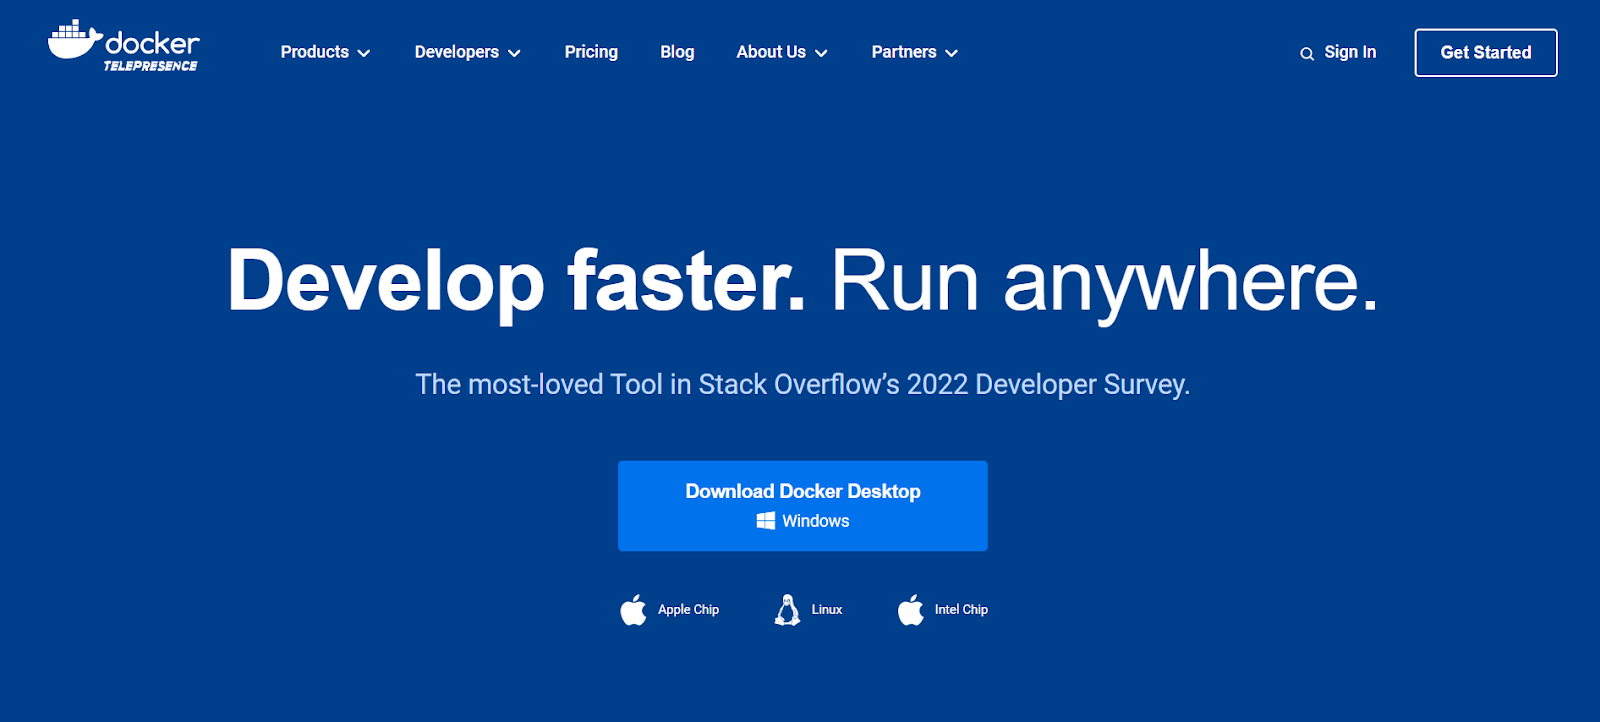
Task: Click the Apple logo beside Intel Chip
Action: tap(911, 610)
